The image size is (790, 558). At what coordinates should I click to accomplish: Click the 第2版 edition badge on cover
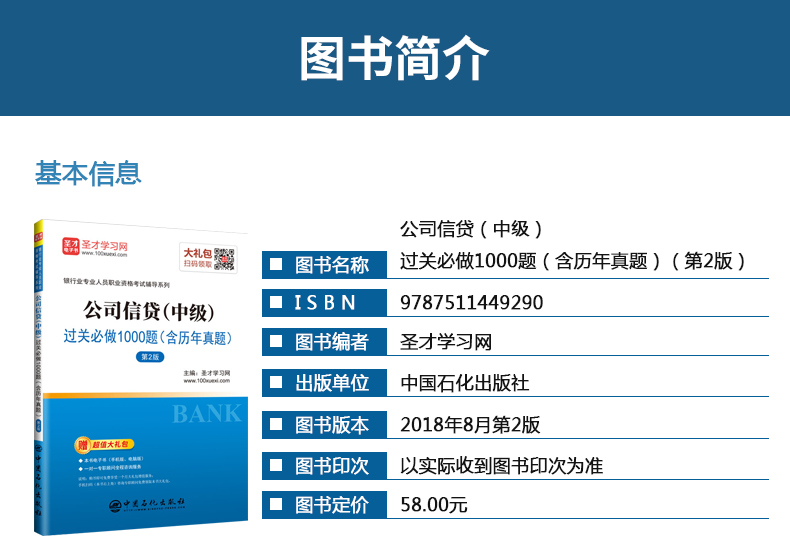[x=150, y=357]
